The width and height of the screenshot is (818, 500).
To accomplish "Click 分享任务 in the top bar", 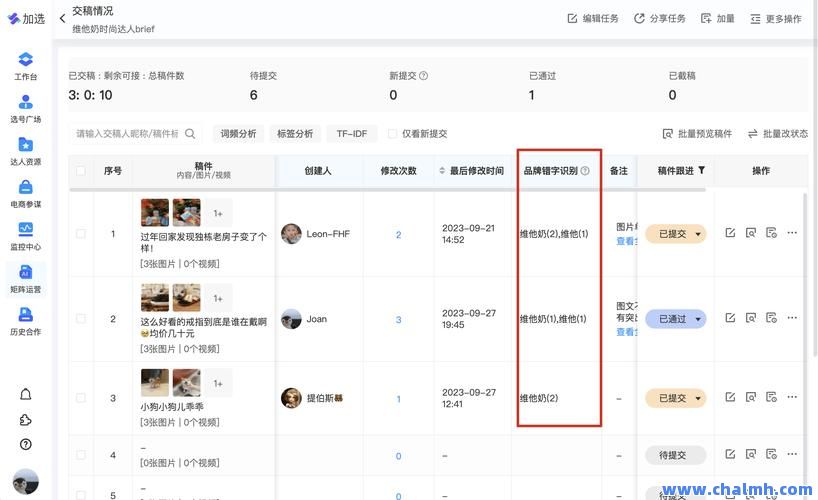I will pos(659,19).
